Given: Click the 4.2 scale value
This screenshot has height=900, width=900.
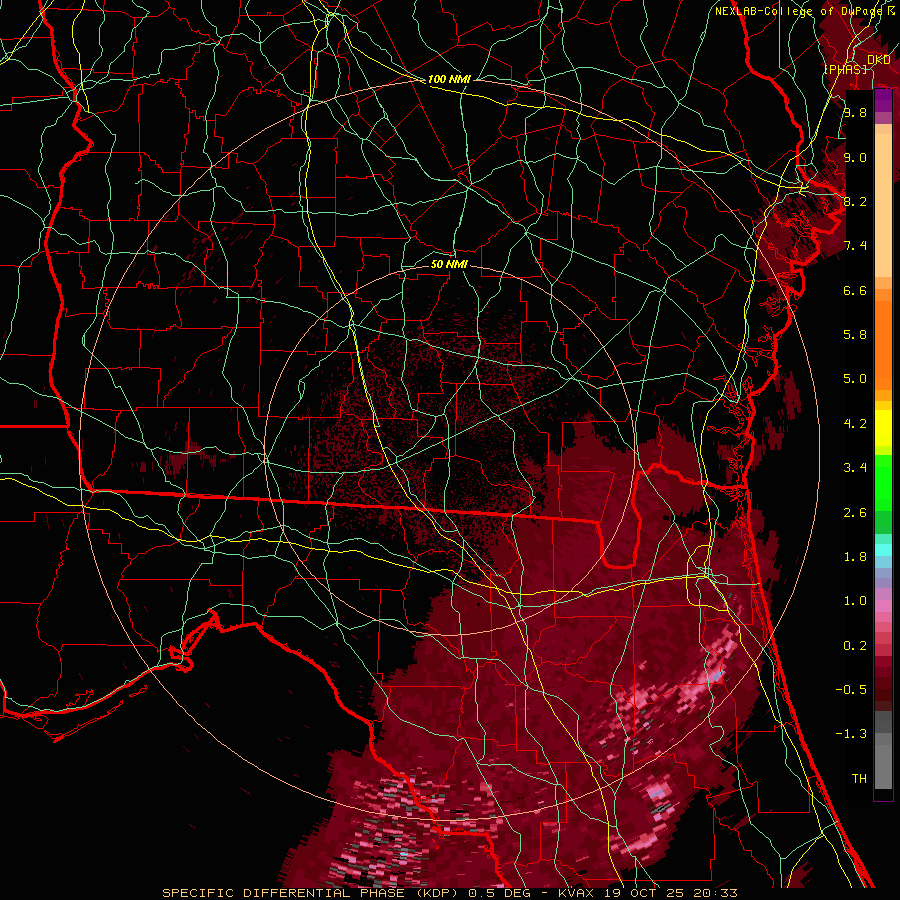Looking at the screenshot, I should pos(855,424).
